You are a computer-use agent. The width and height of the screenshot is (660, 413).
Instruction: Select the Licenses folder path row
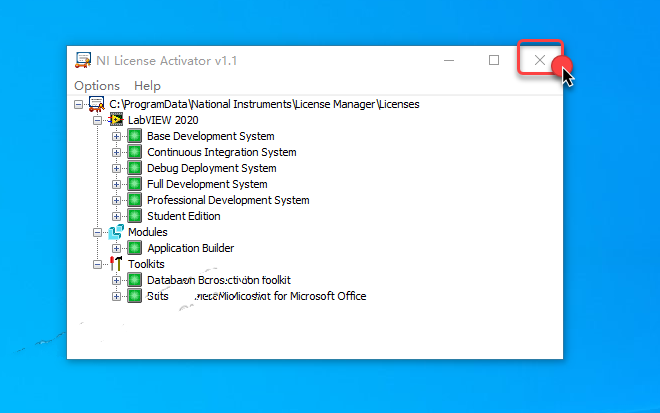coord(264,104)
